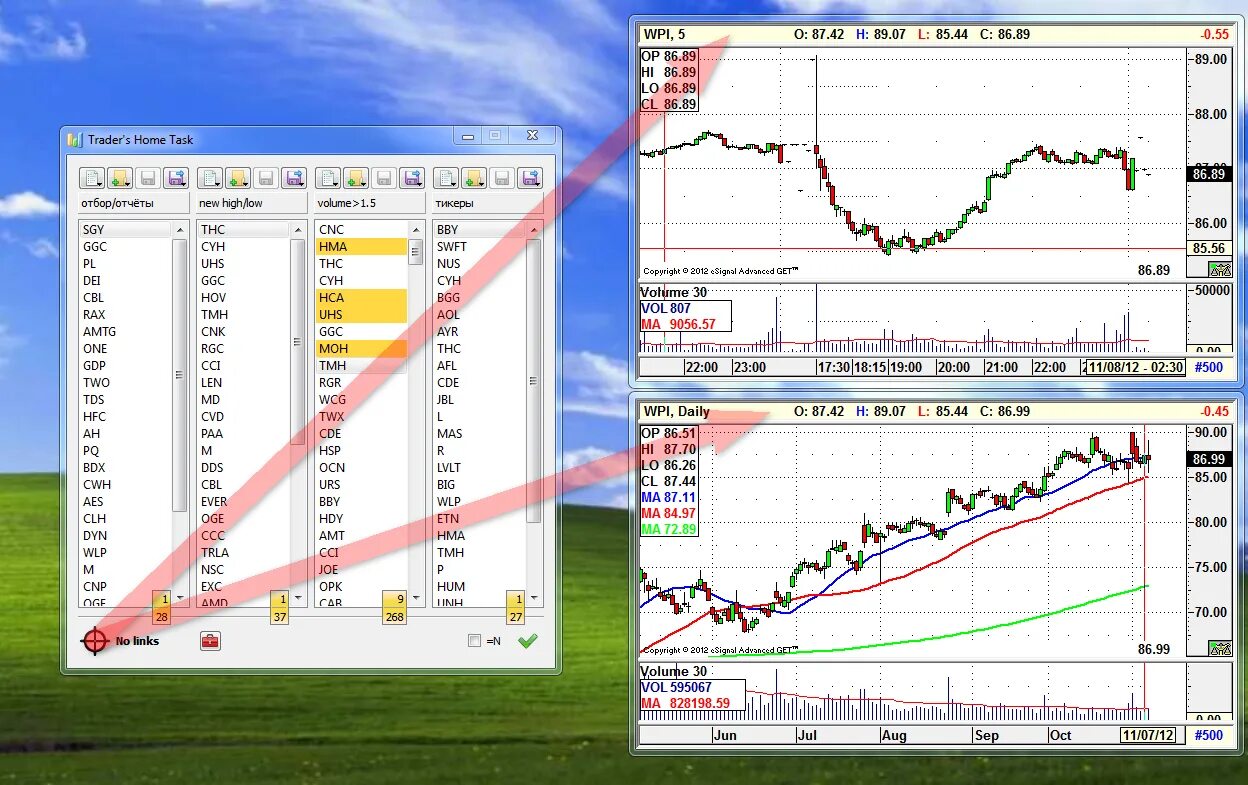The image size is (1248, 785).
Task: Export the отбор/отчёты list
Action: click(175, 177)
